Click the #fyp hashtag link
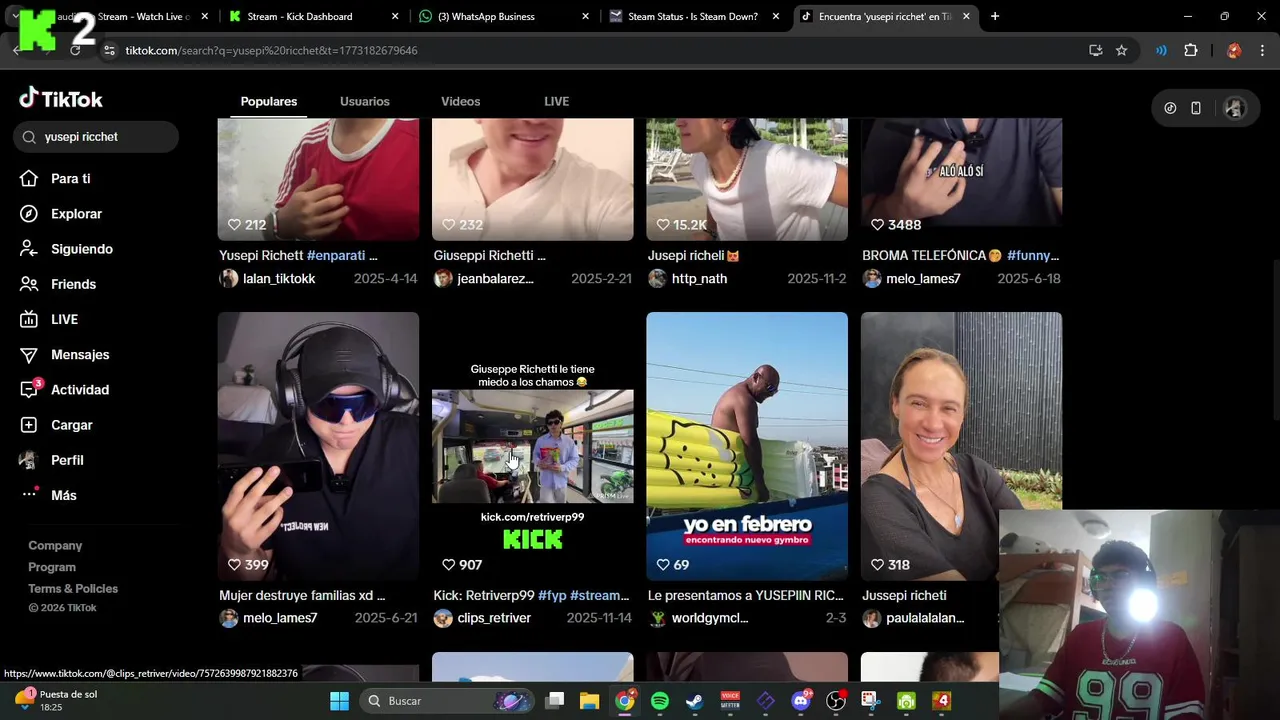The image size is (1280, 720). [x=552, y=595]
